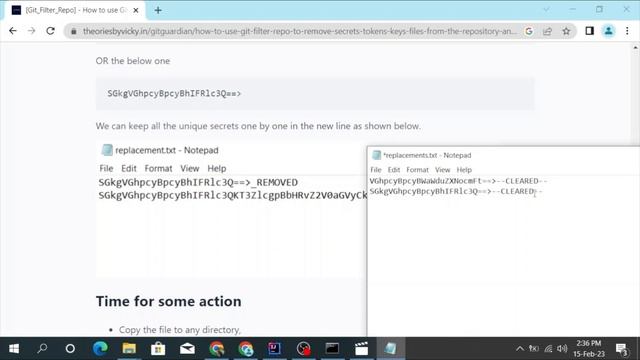Click the Google icon in the address bar

click(x=529, y=31)
